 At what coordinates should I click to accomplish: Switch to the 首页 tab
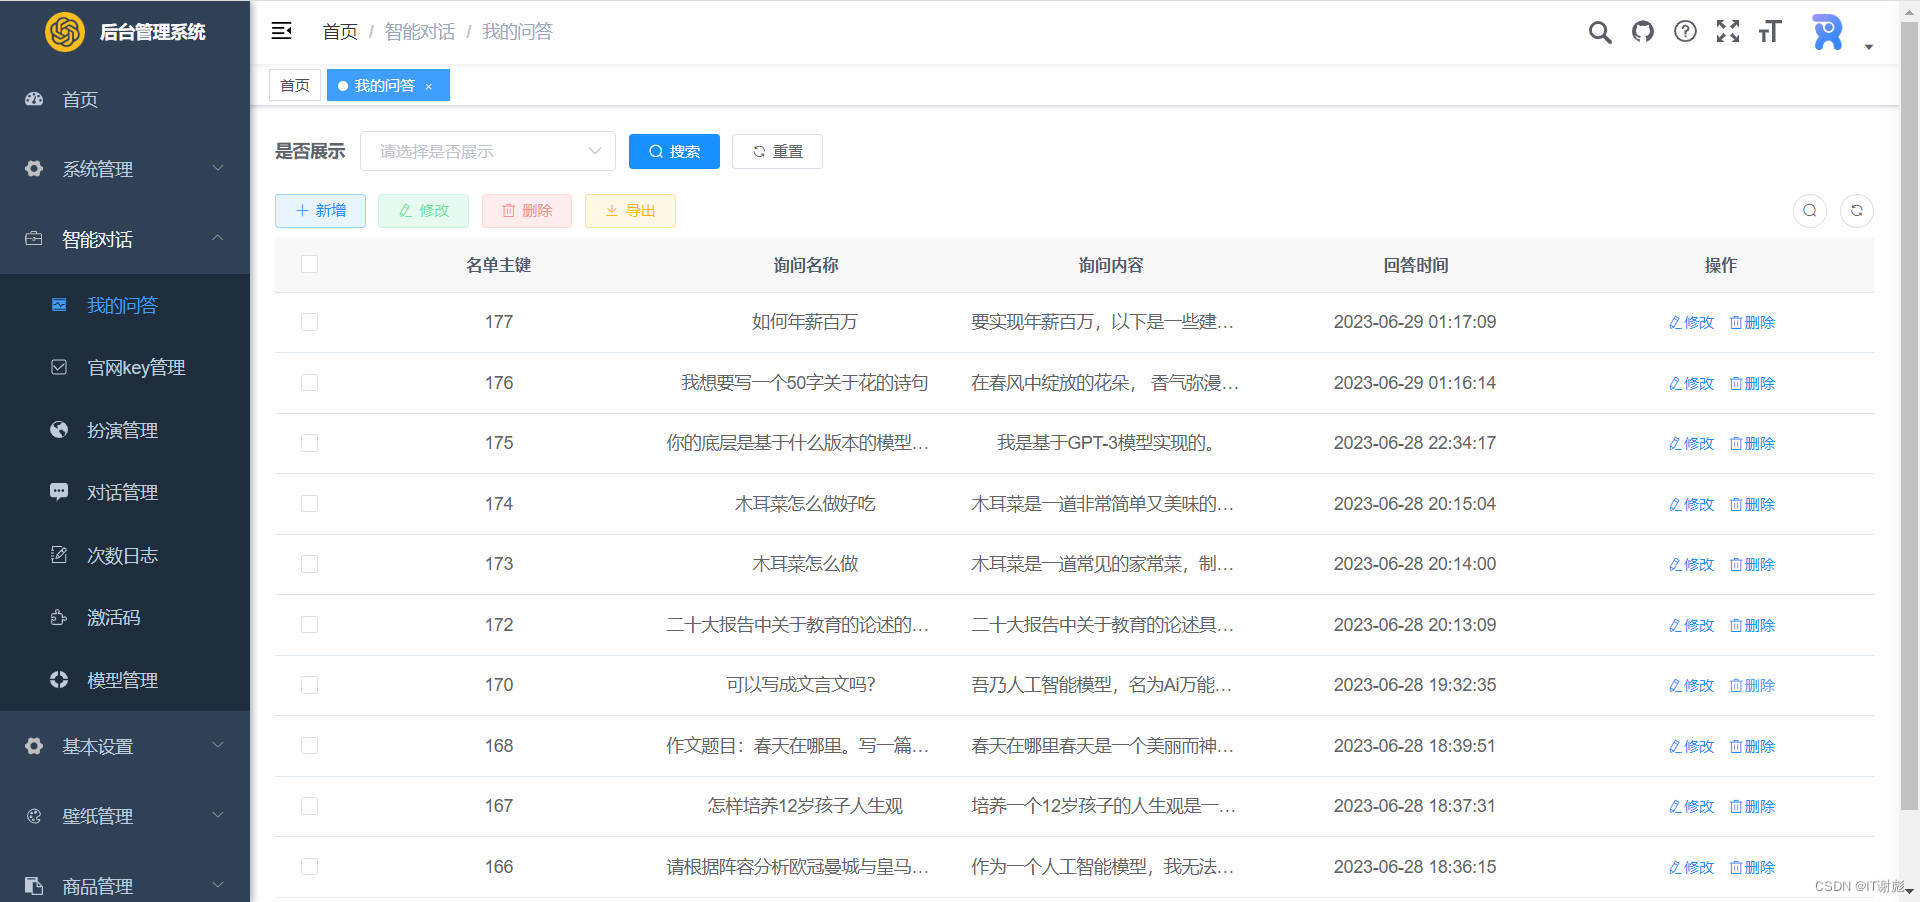tap(294, 85)
